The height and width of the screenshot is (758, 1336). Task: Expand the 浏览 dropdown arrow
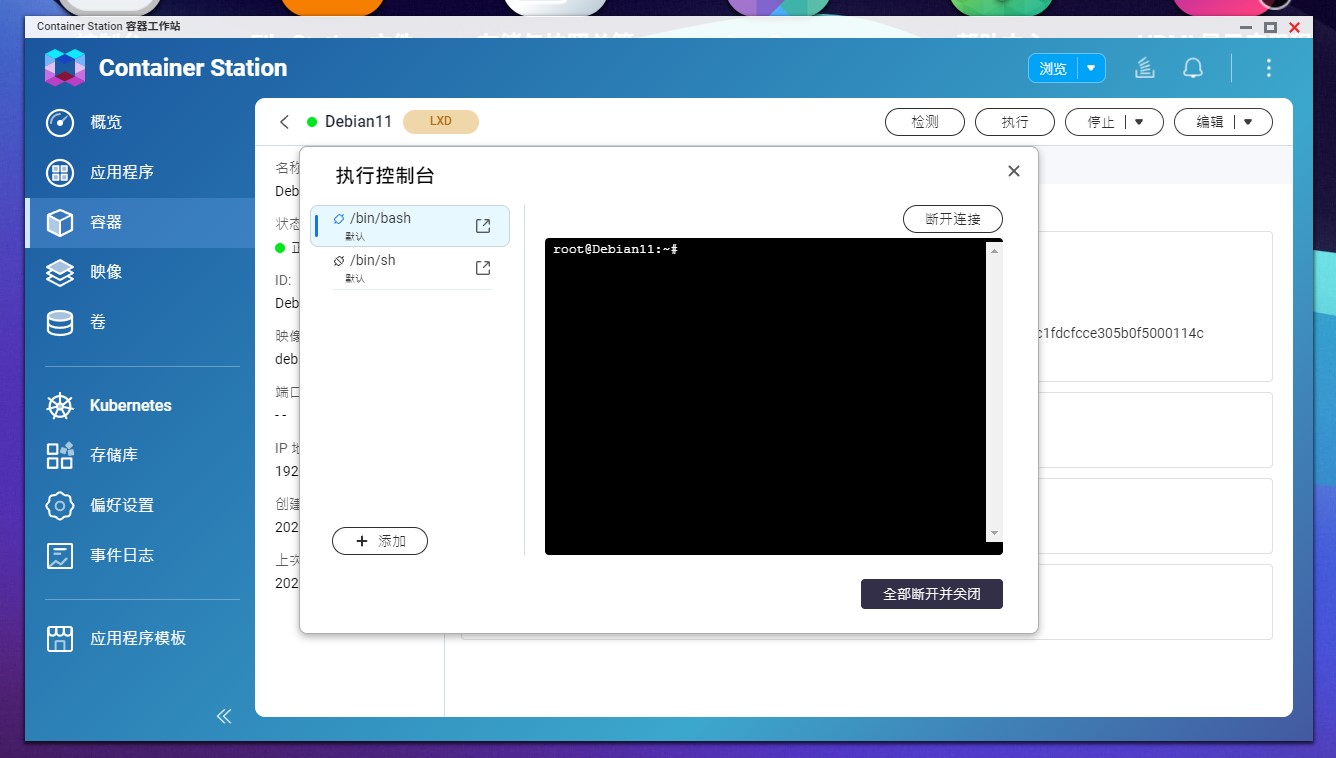(x=1091, y=68)
